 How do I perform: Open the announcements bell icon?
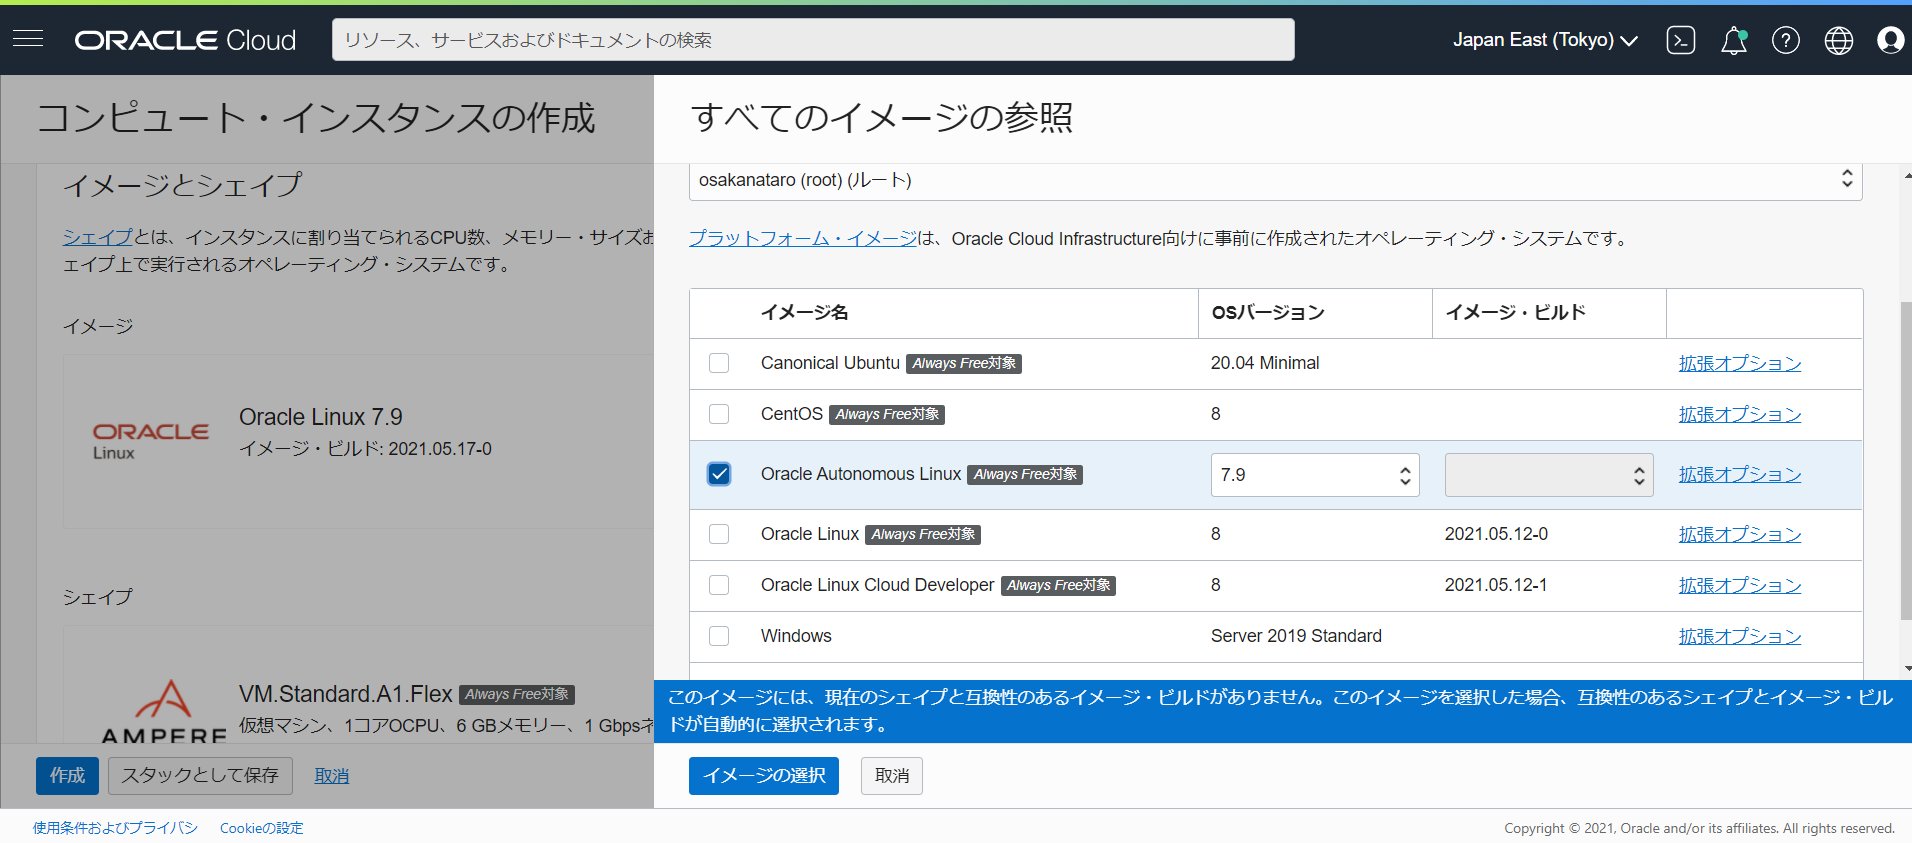coord(1734,40)
